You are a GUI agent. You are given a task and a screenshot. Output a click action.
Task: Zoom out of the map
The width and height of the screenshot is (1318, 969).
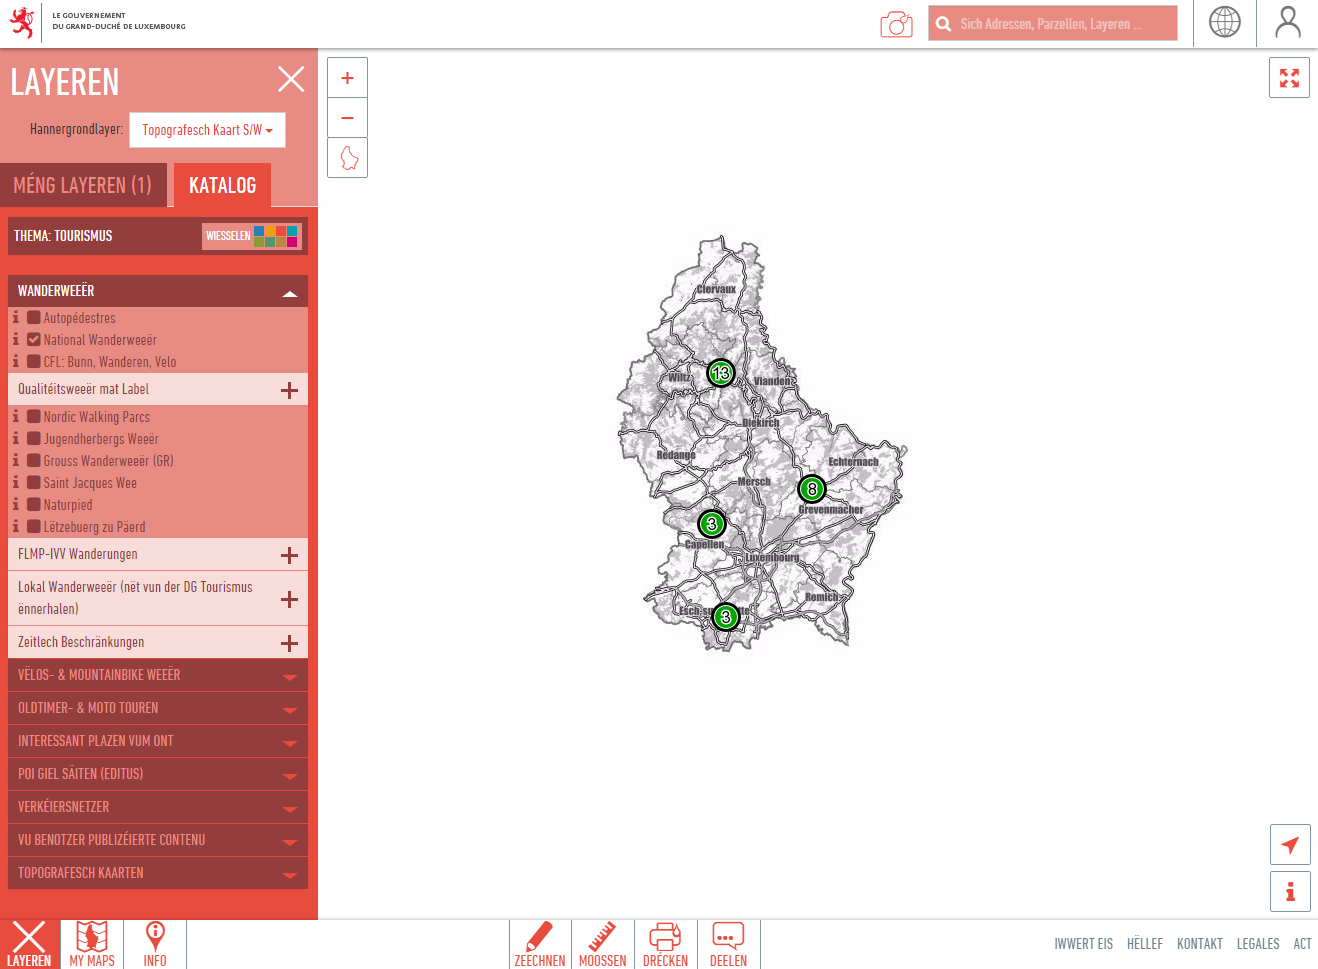click(x=348, y=118)
